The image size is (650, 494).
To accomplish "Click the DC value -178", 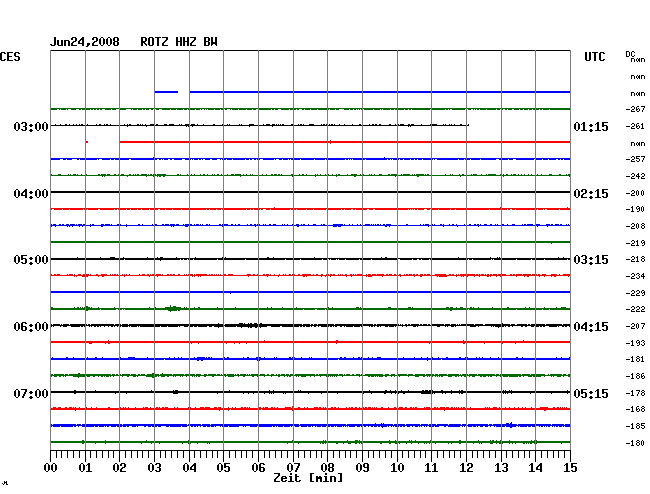I will tap(635, 393).
